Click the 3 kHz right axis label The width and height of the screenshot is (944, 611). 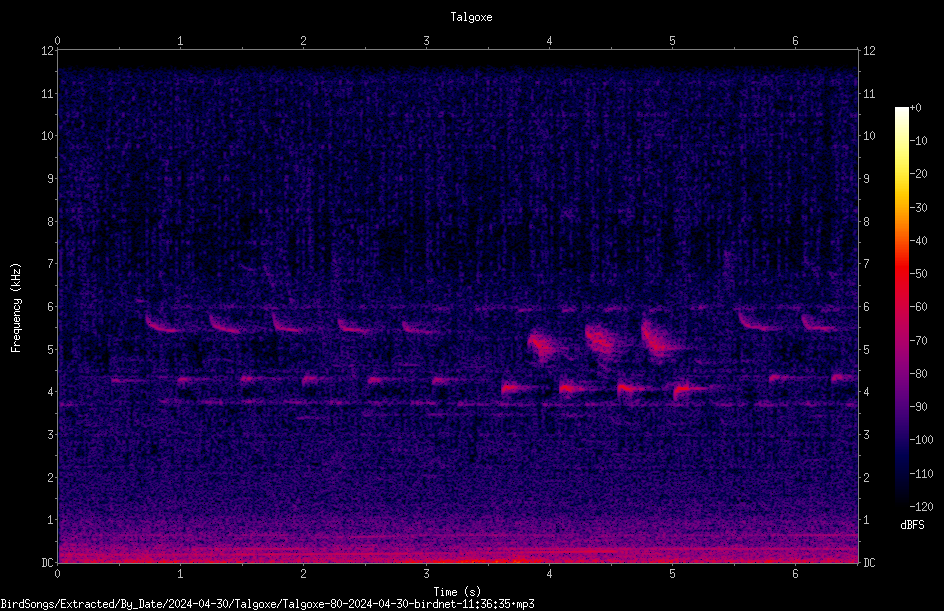[x=867, y=435]
